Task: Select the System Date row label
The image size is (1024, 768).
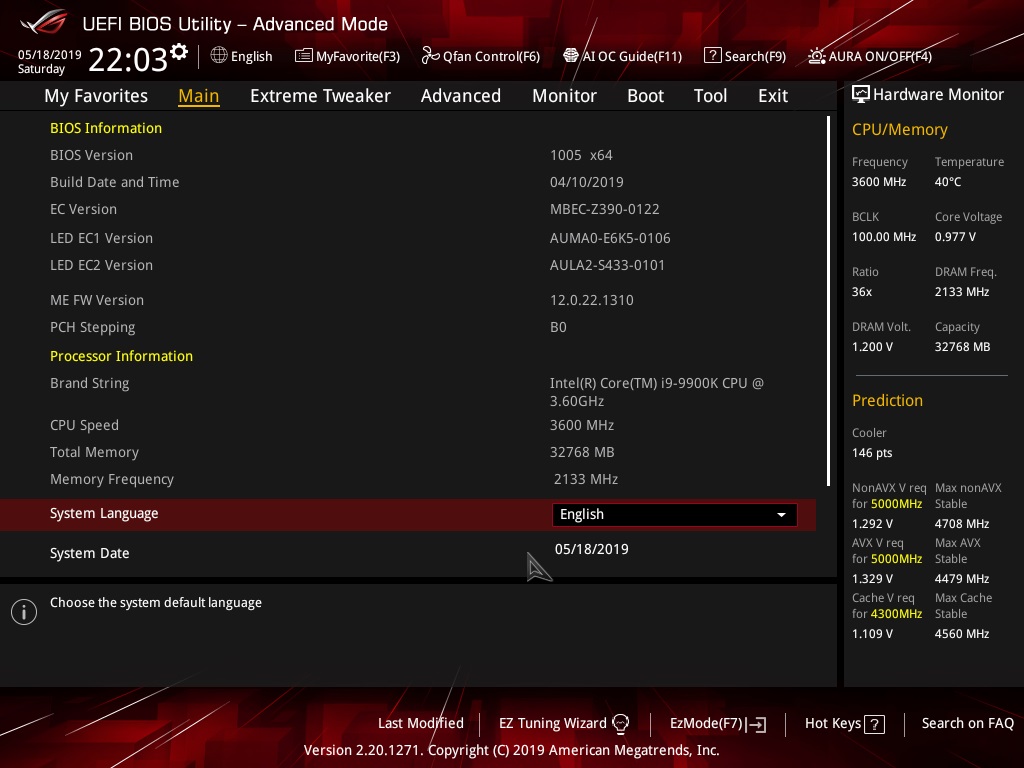Action: 89,553
